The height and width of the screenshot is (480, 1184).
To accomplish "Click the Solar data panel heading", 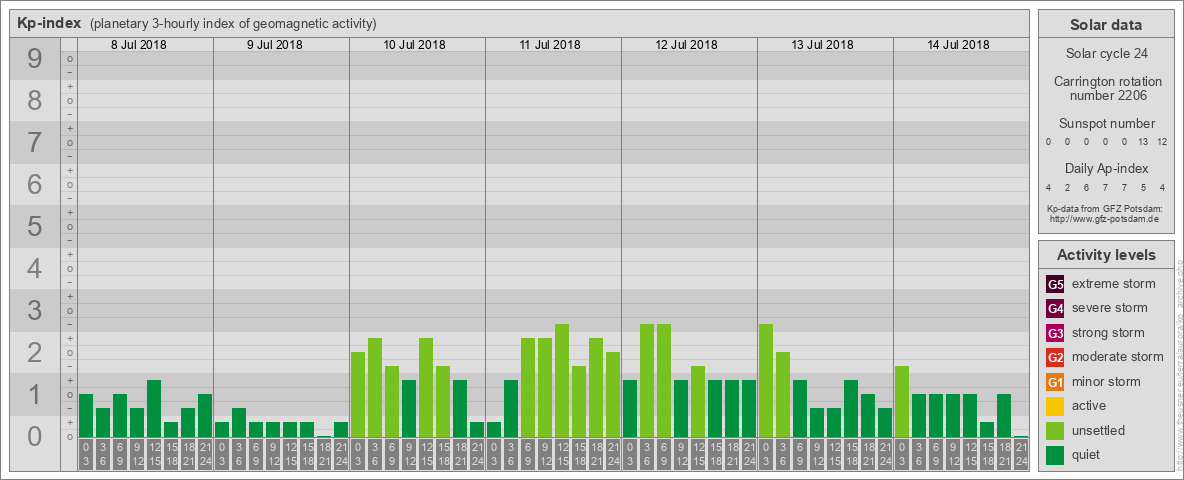I will 1106,25.
